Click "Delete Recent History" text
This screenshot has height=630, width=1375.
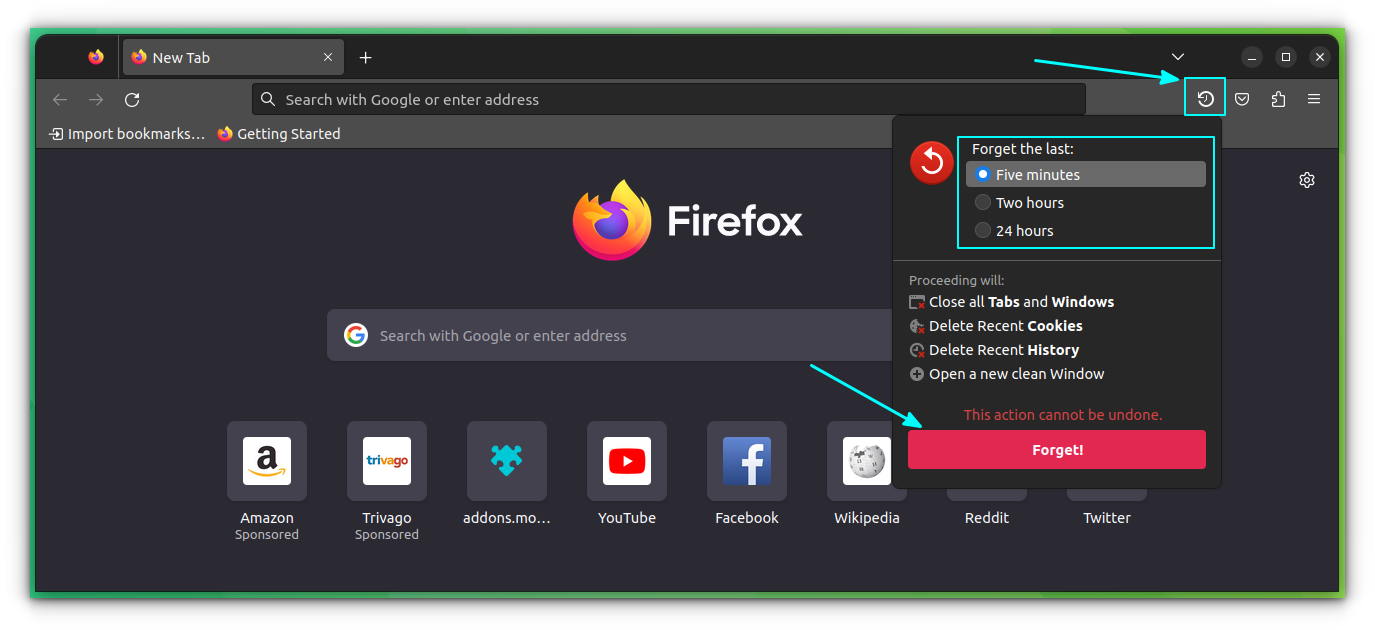[1004, 350]
